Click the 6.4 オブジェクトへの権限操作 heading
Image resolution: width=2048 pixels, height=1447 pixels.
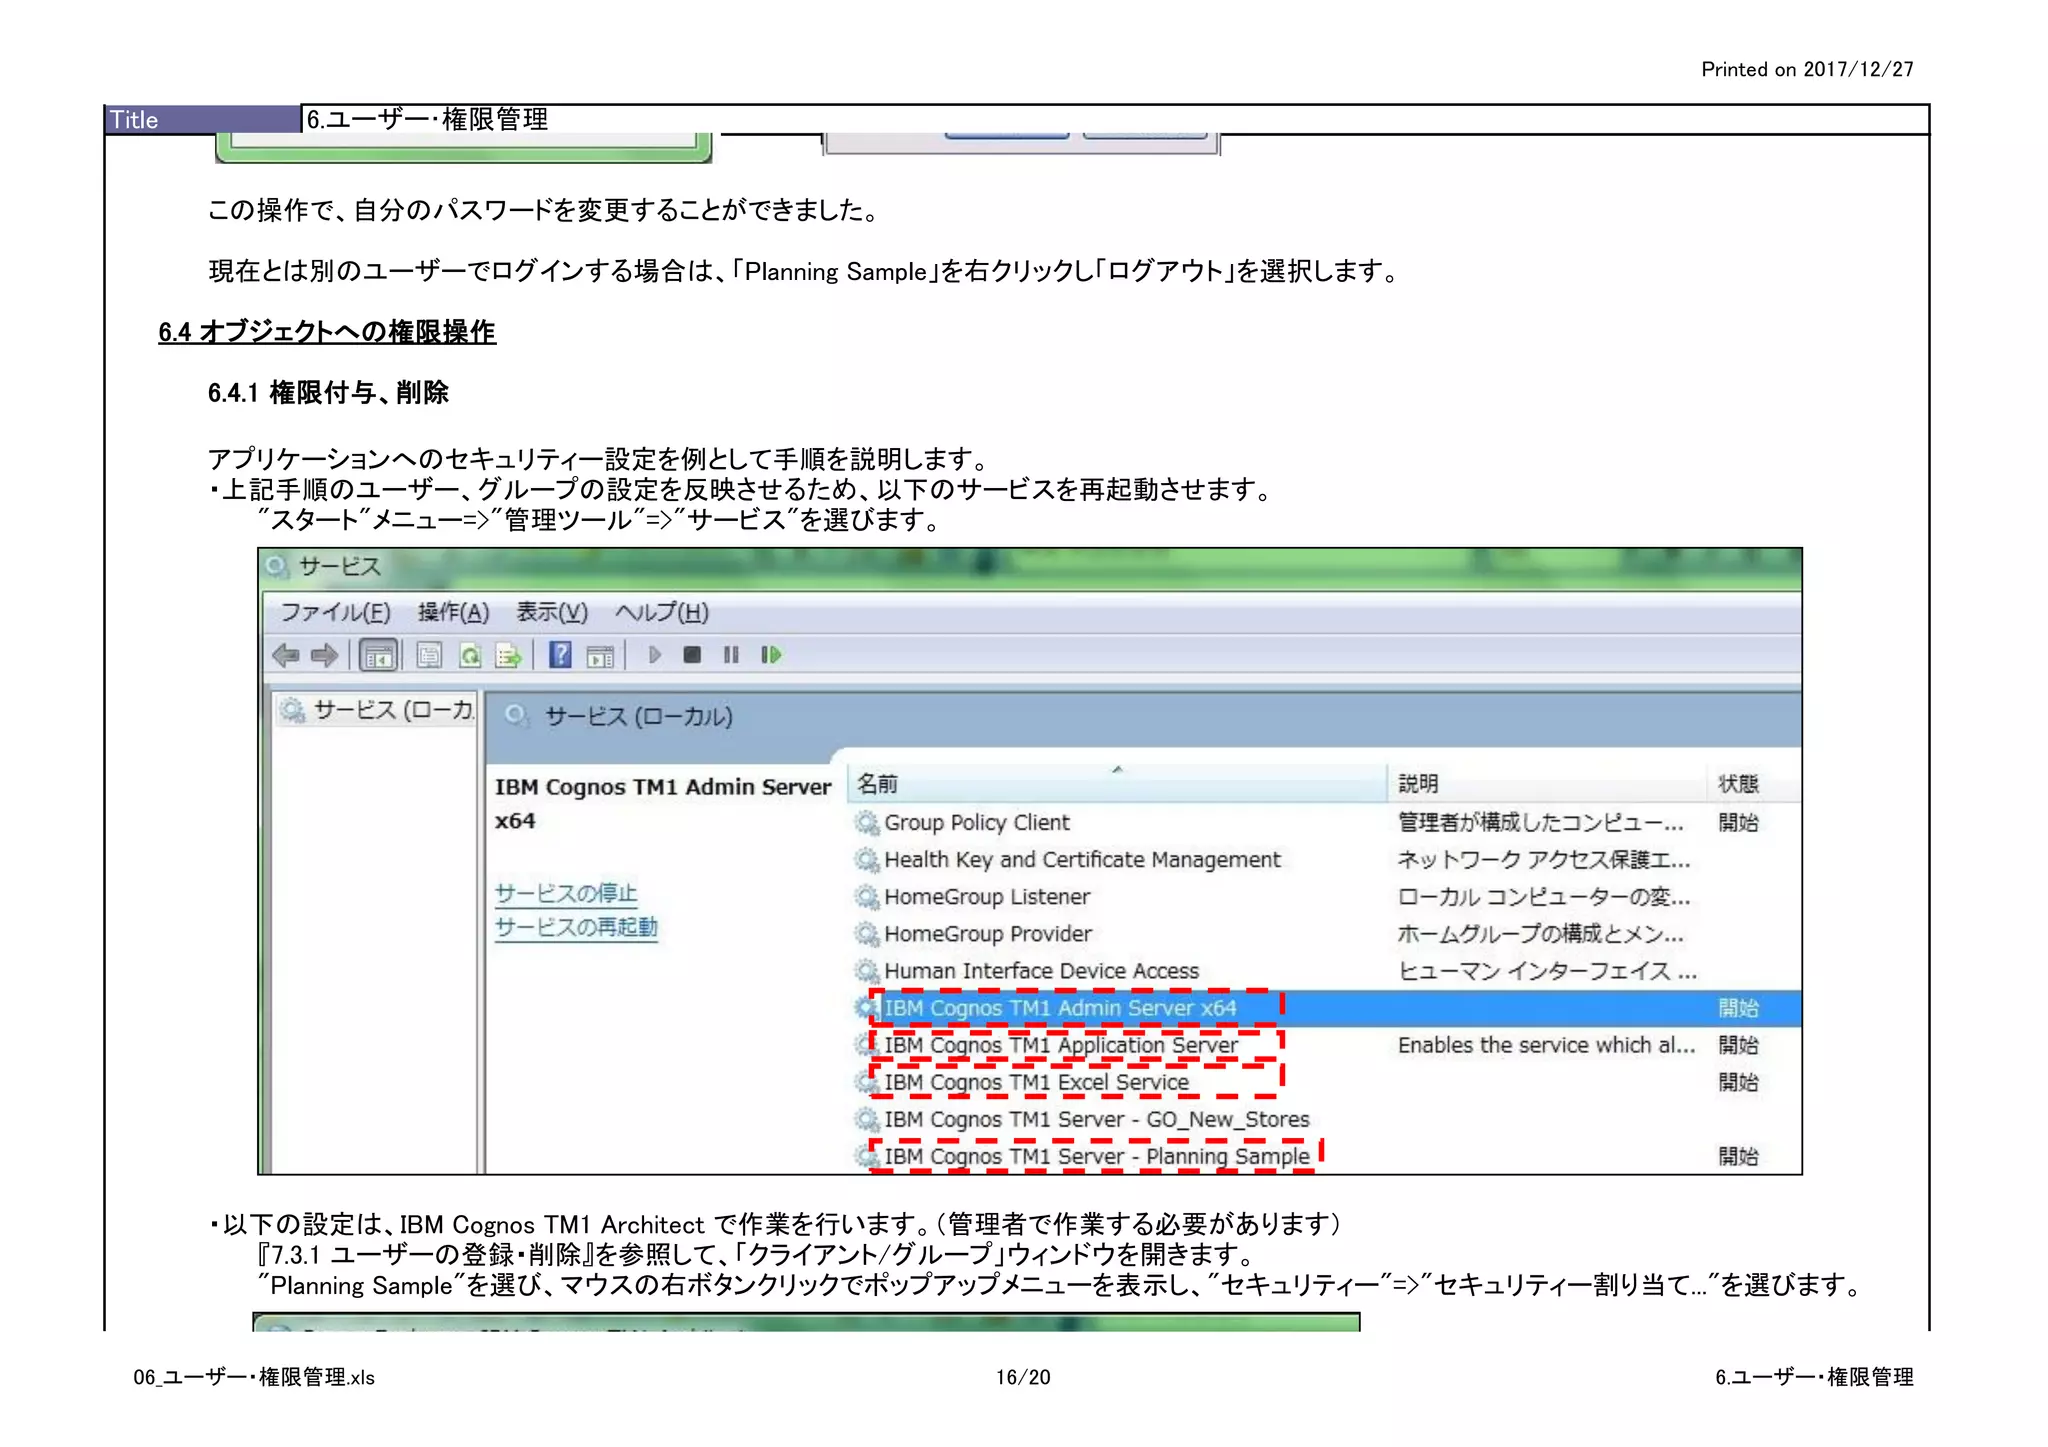pyautogui.click(x=327, y=331)
